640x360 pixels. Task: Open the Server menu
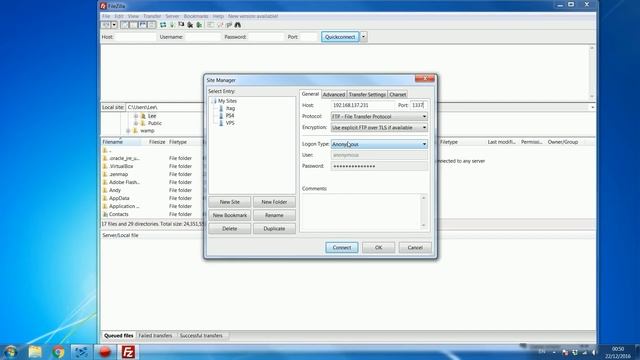[x=172, y=16]
